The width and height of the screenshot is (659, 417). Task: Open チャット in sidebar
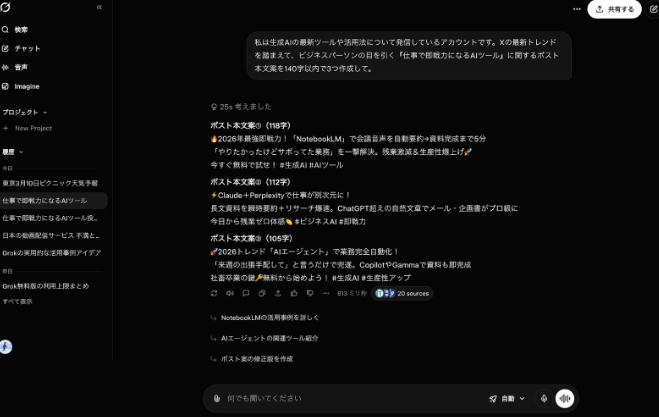click(x=21, y=49)
